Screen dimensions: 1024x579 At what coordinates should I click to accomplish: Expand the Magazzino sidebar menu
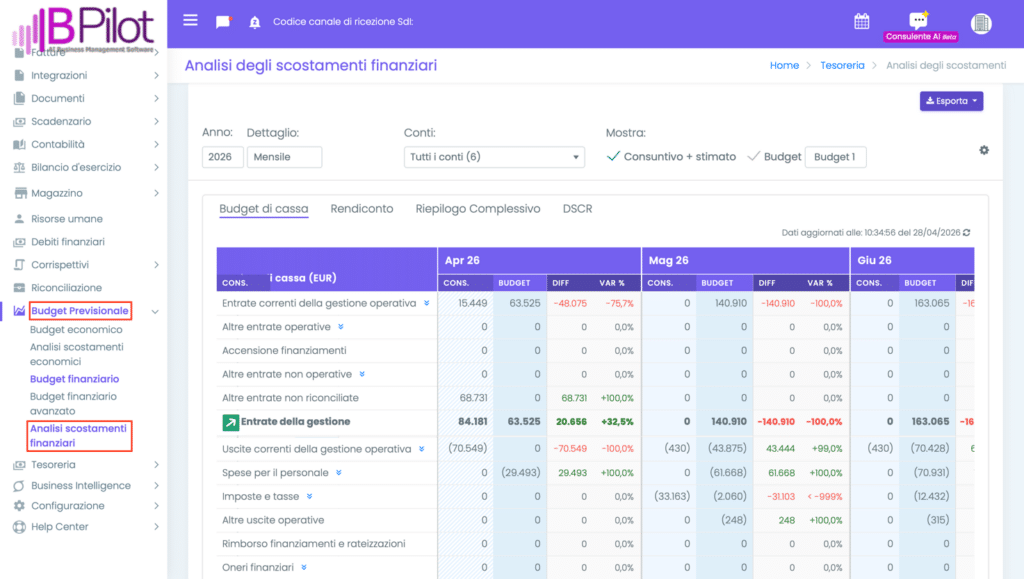click(56, 193)
